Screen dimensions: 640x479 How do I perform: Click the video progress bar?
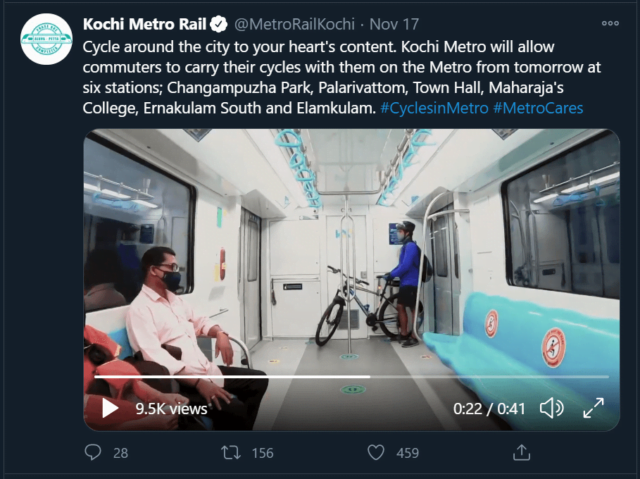[350, 377]
